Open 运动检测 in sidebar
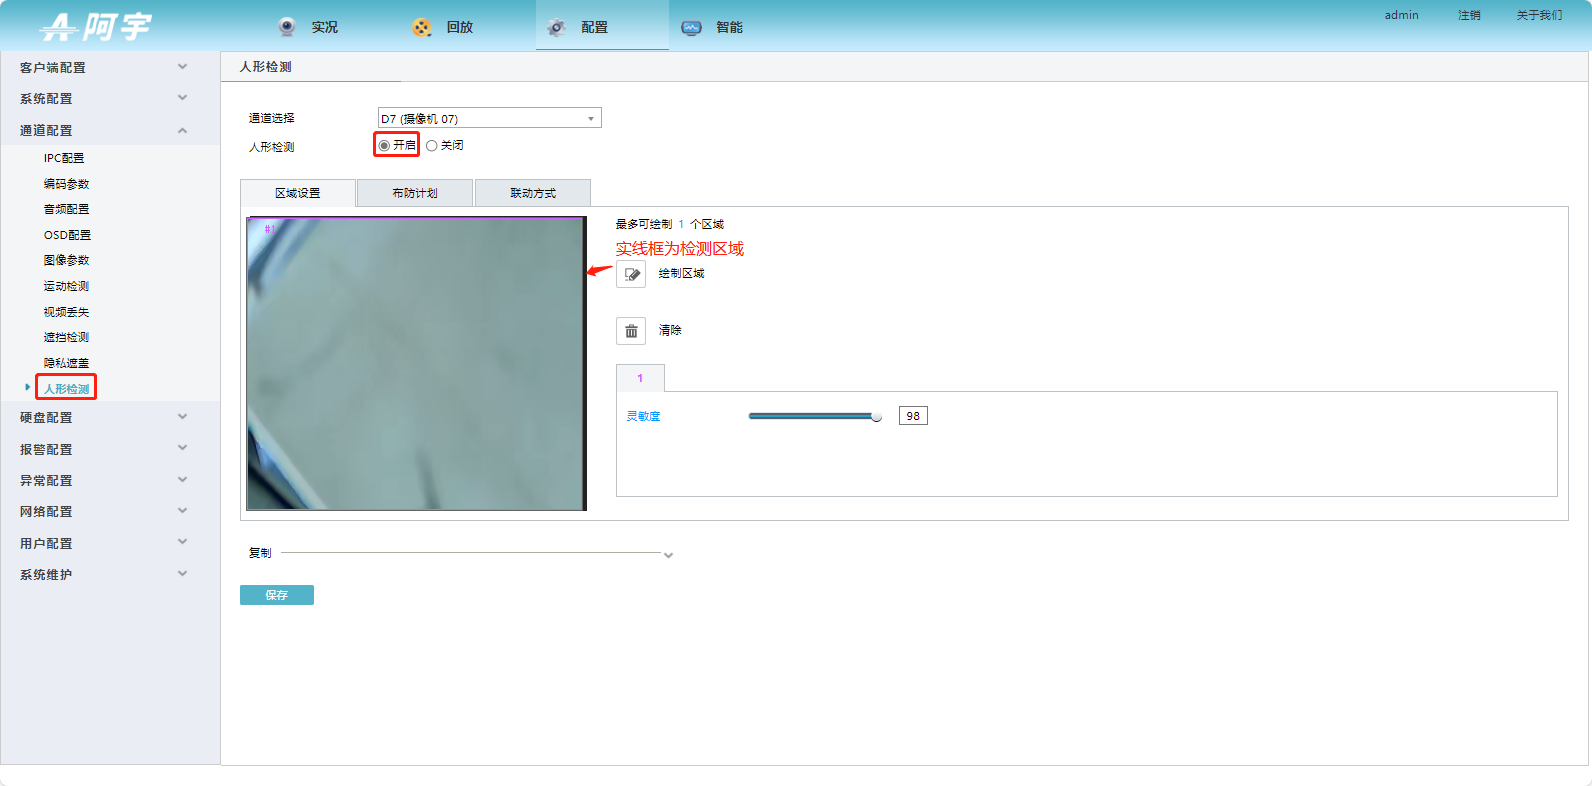This screenshot has width=1592, height=786. point(66,286)
